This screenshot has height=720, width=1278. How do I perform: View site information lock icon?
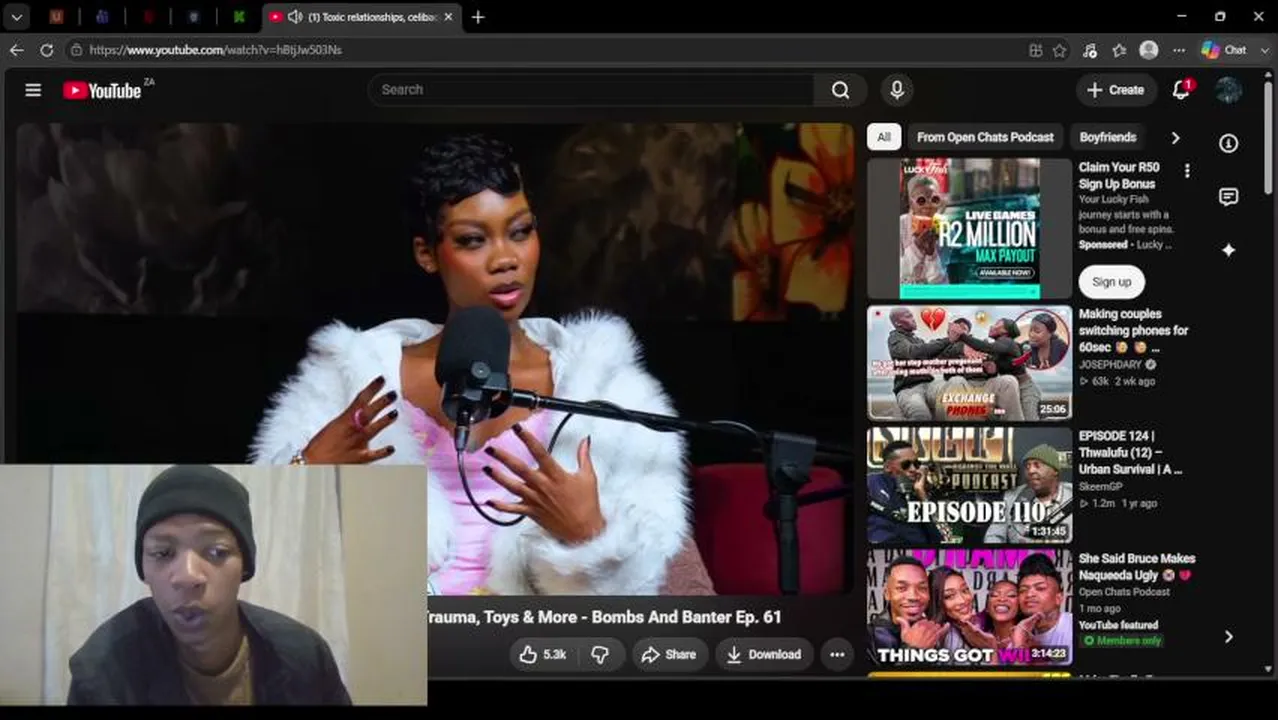pos(76,50)
